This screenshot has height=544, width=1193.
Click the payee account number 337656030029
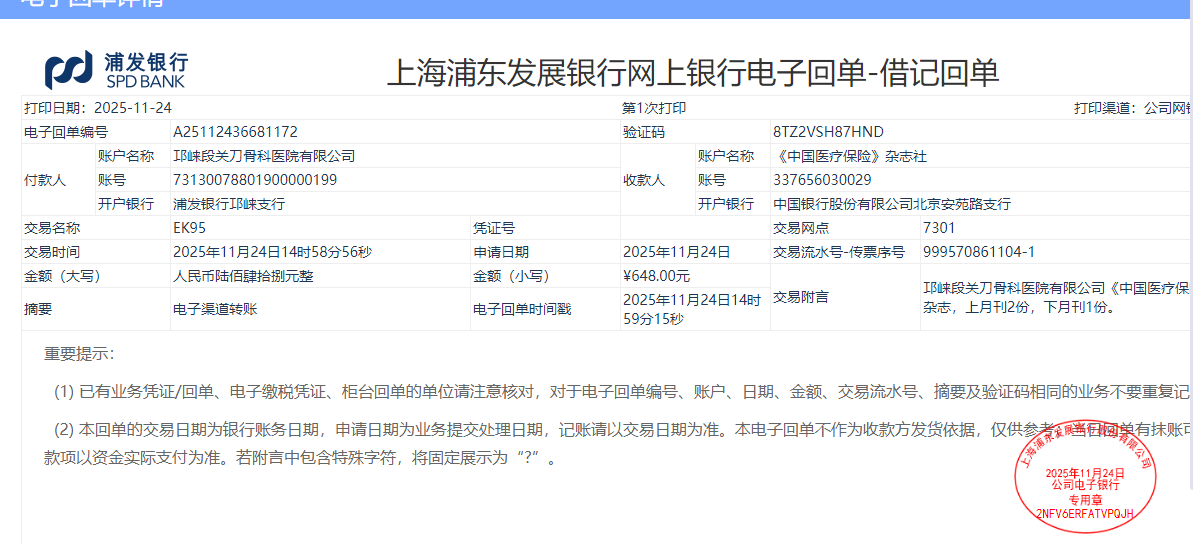(x=822, y=180)
